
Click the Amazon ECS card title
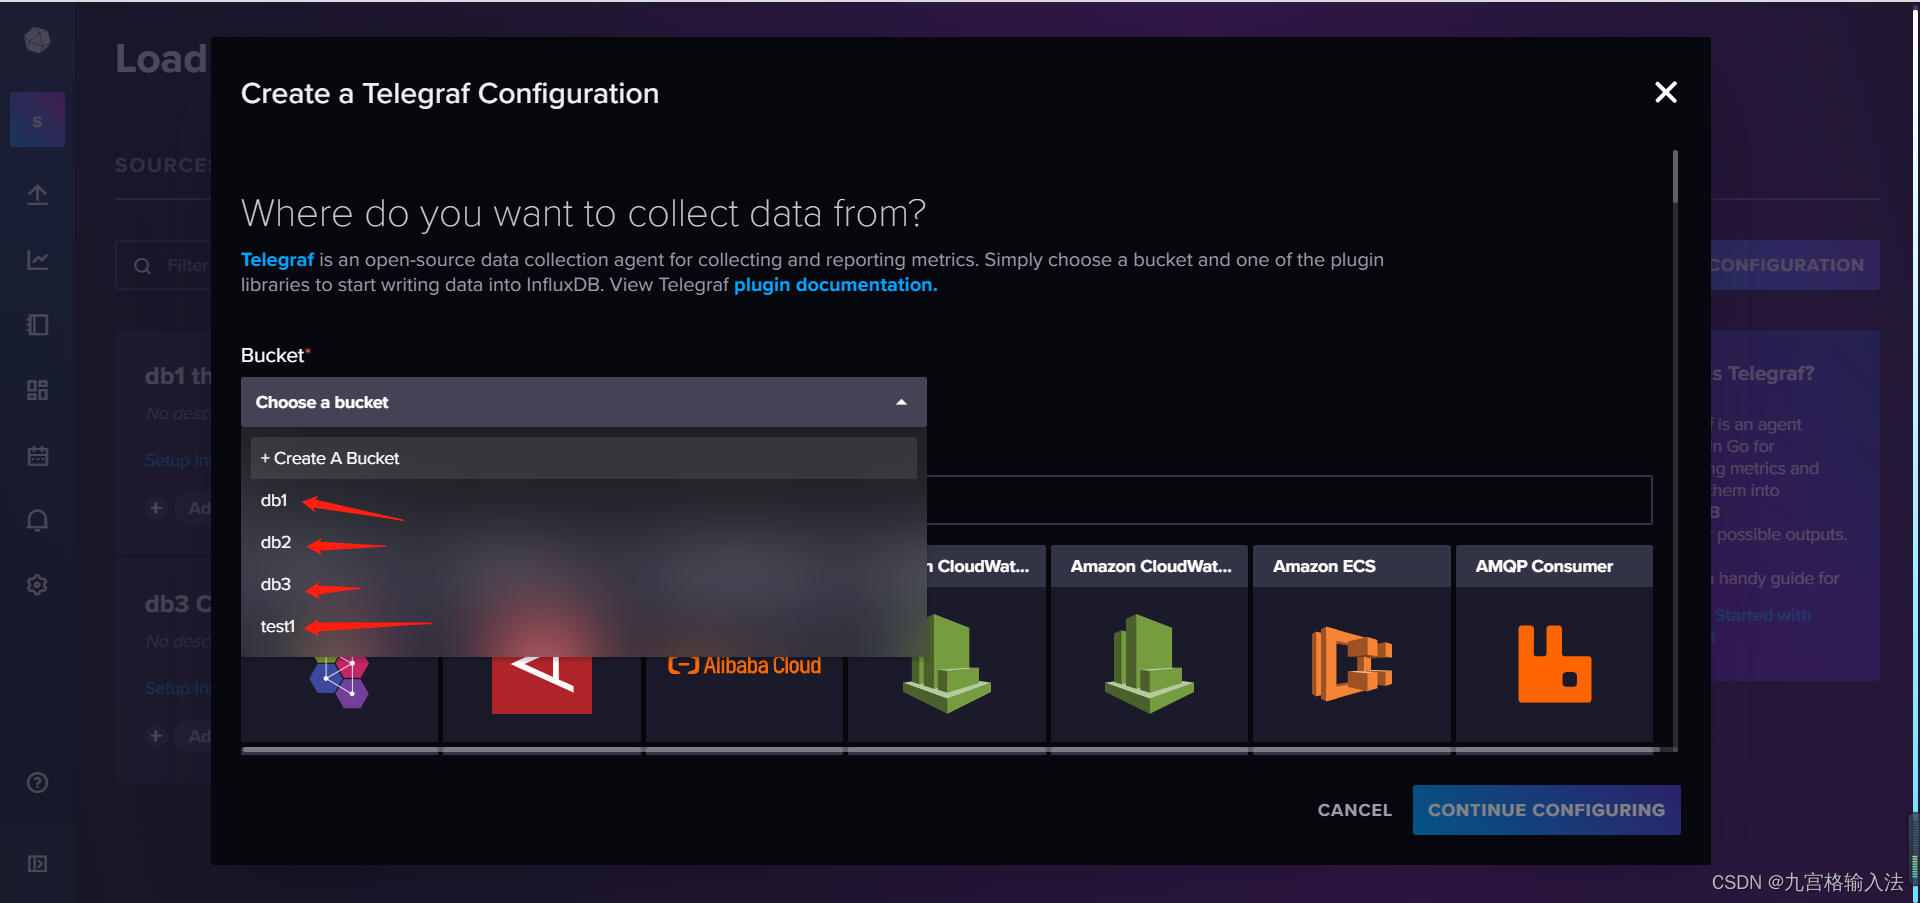click(x=1324, y=566)
